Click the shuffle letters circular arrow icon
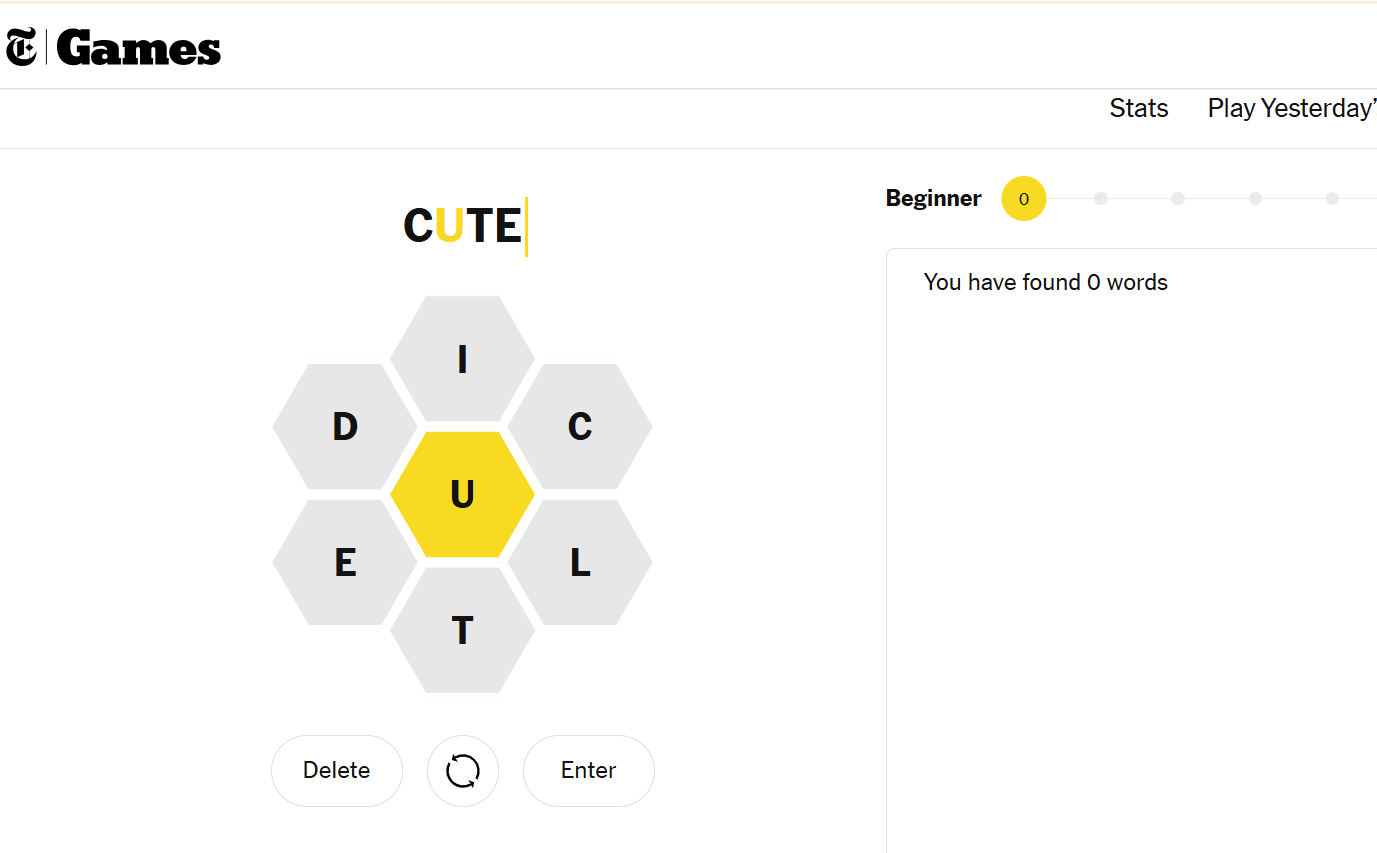 [x=462, y=771]
